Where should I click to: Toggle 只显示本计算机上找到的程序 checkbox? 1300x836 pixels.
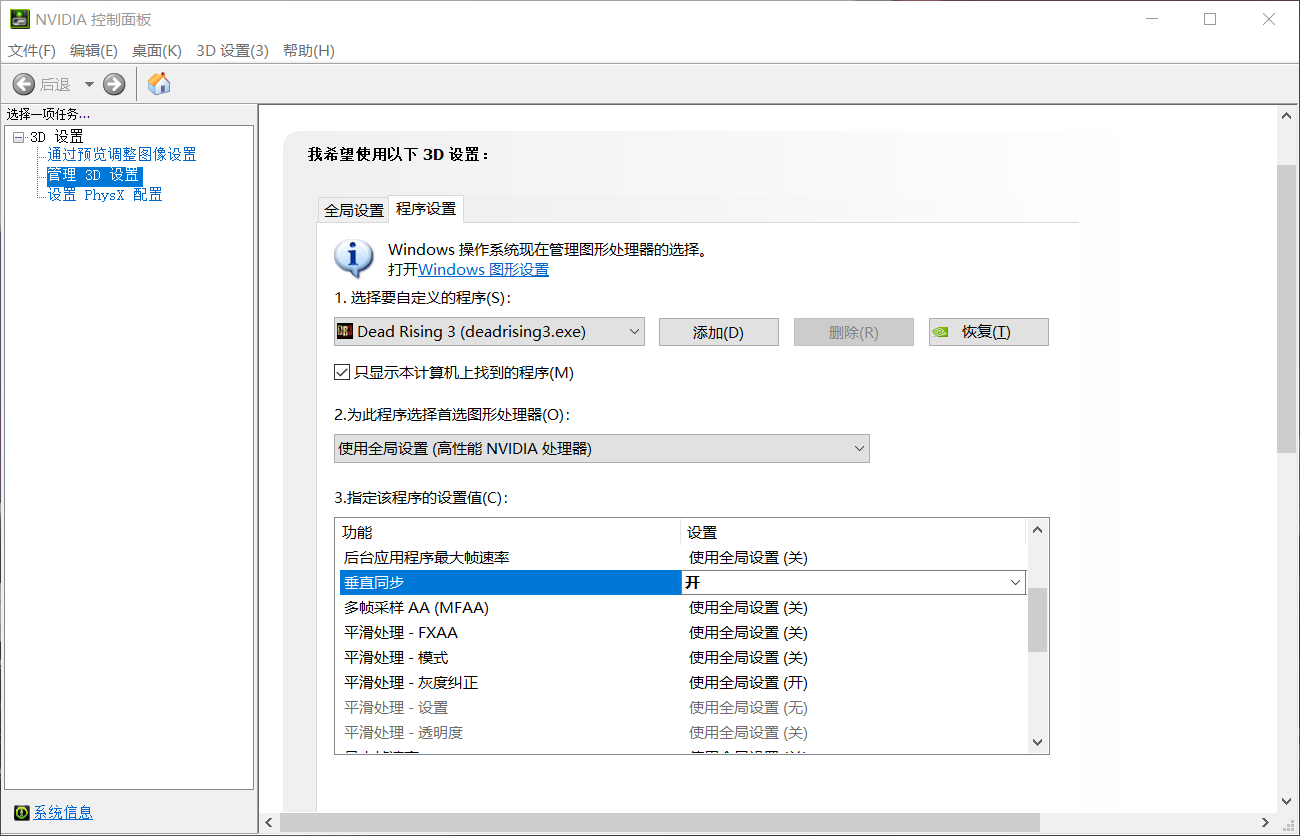[x=342, y=373]
